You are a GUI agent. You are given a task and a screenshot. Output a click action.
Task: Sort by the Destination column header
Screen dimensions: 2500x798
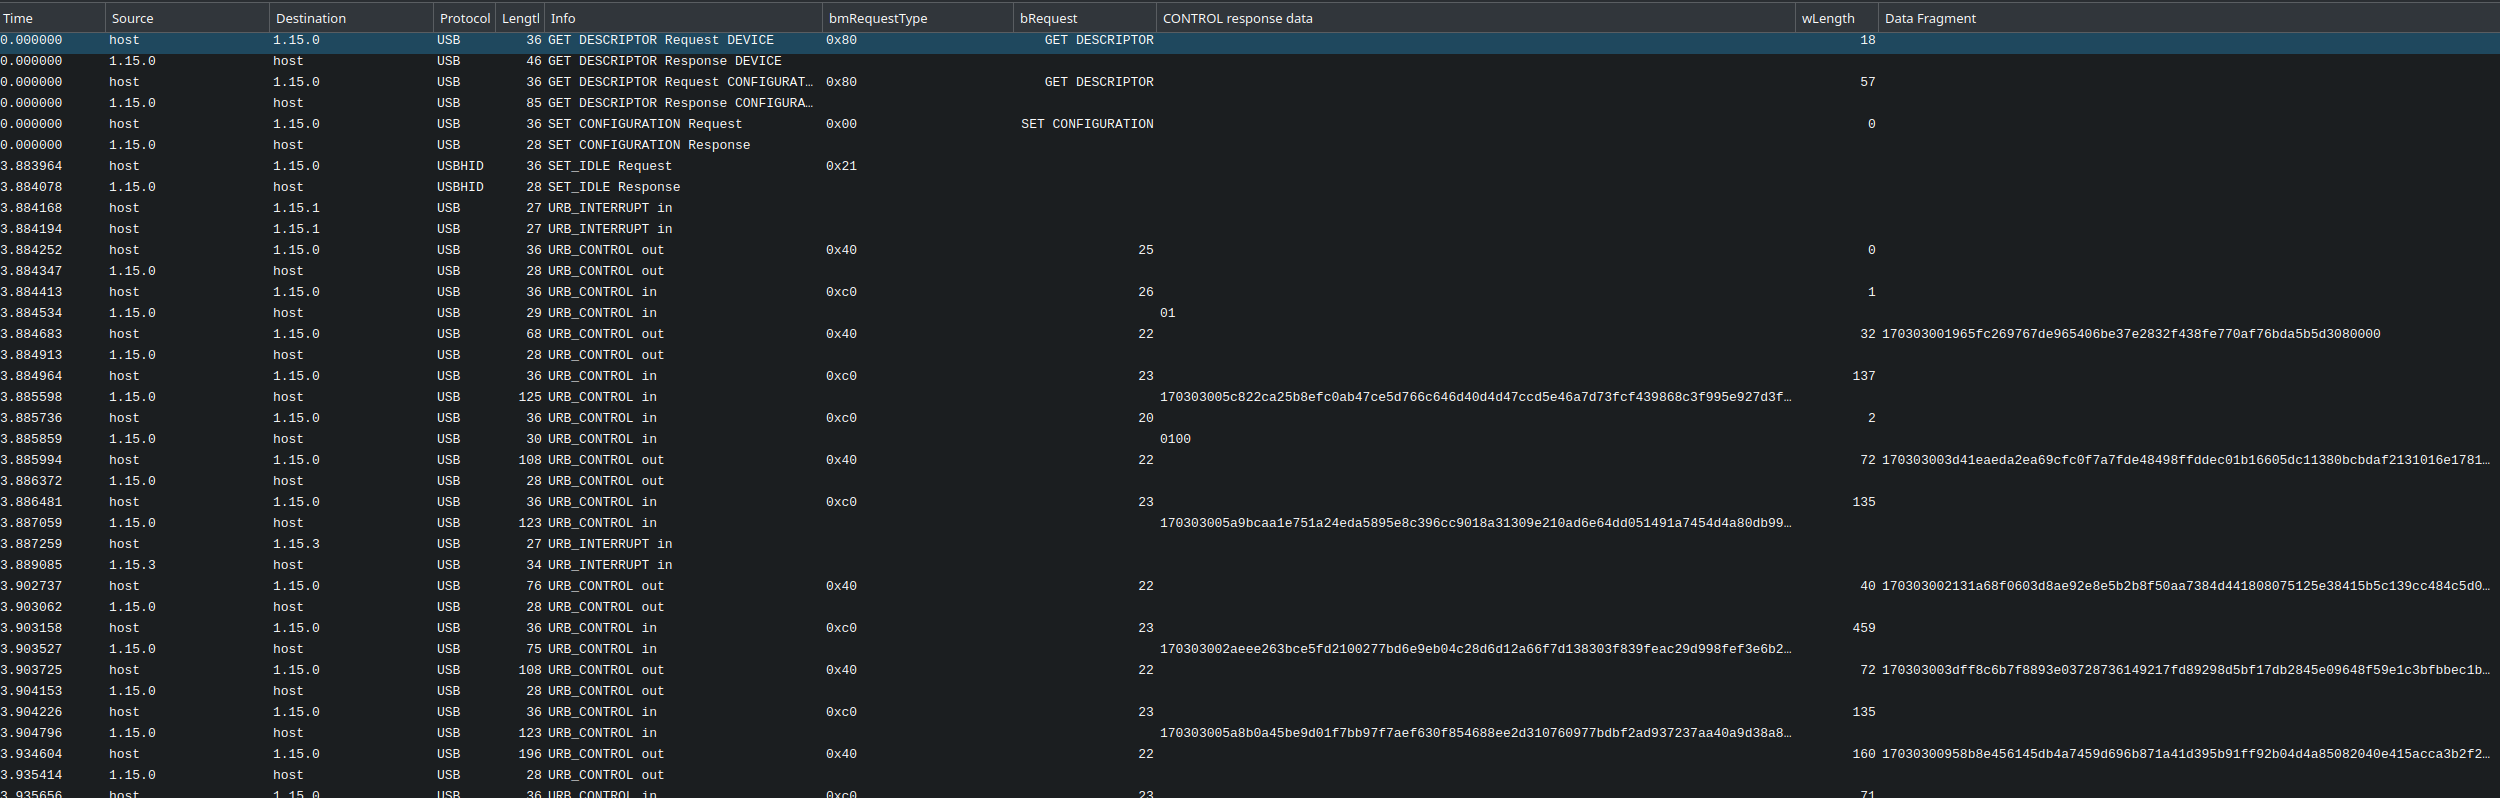click(x=351, y=18)
